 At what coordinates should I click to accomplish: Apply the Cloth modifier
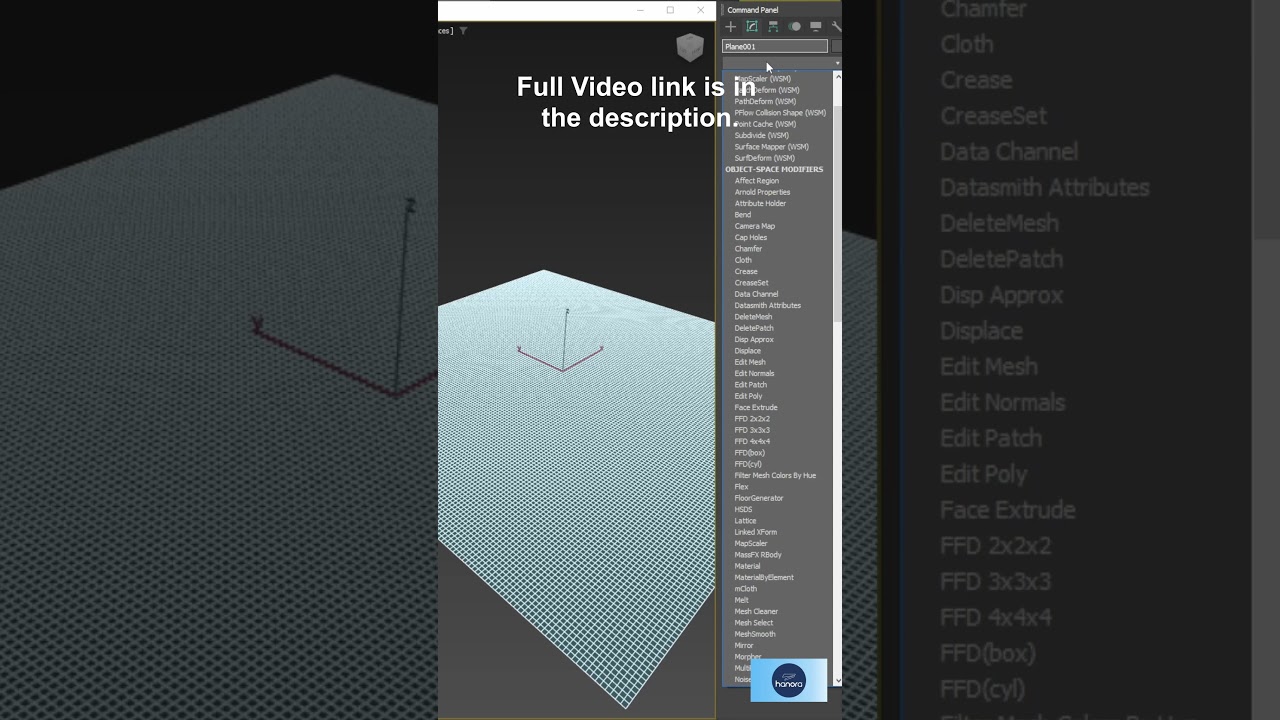coord(743,260)
